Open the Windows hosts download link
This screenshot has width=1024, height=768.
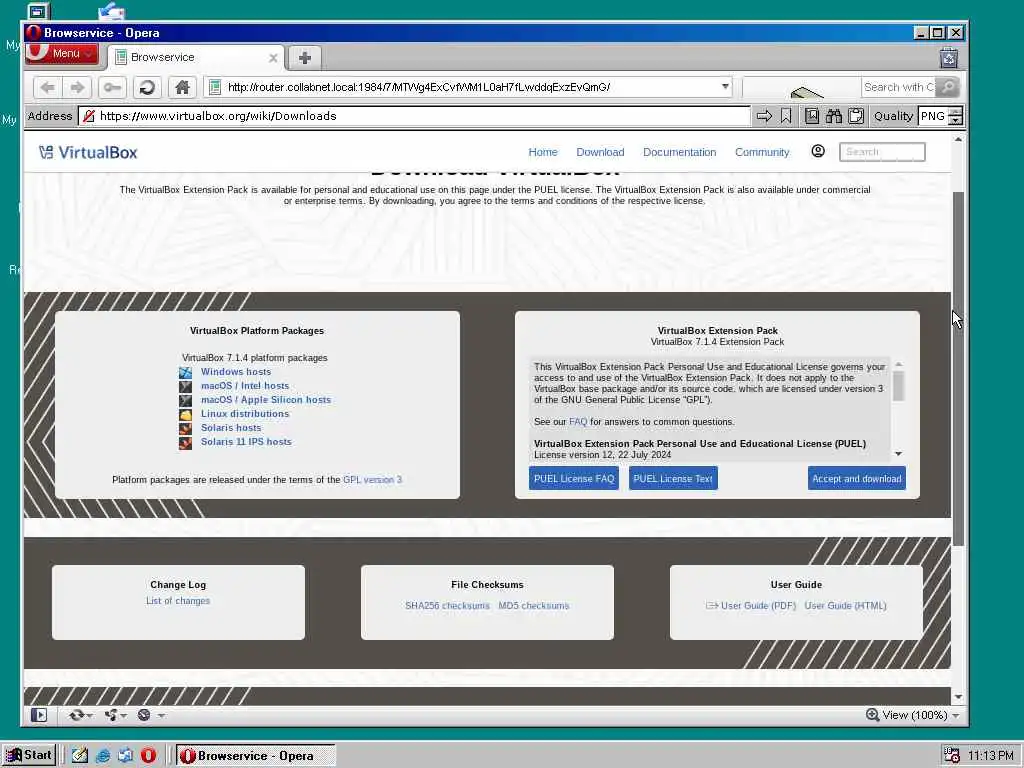point(236,372)
